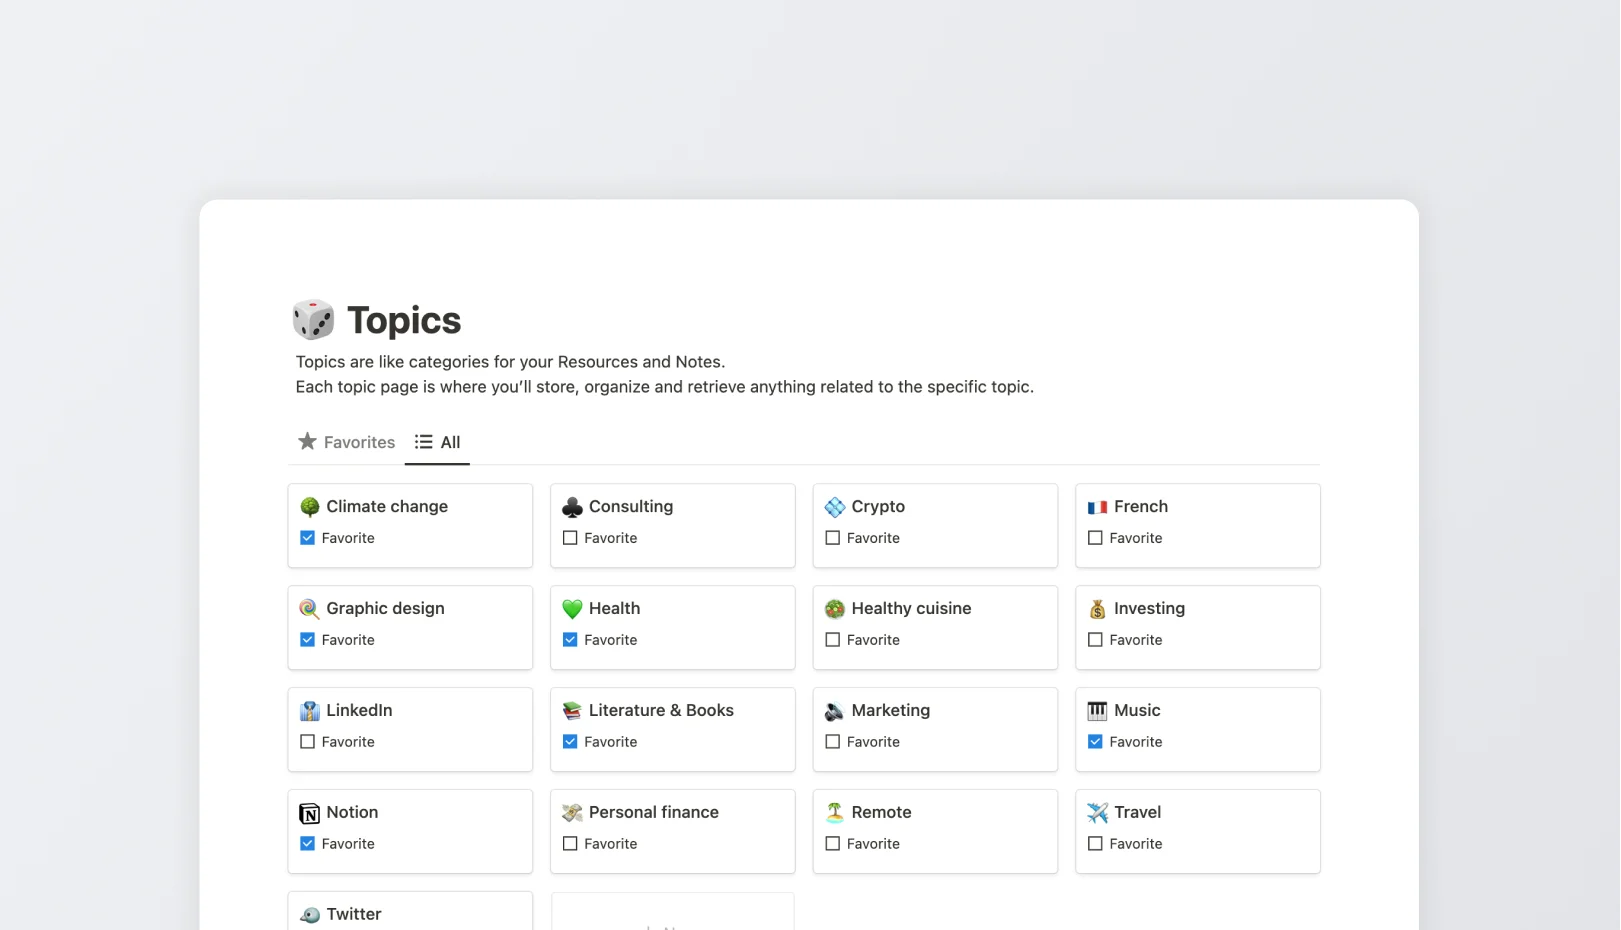This screenshot has height=930, width=1621.
Task: Uncheck Favorite on Climate change
Action: tap(307, 537)
